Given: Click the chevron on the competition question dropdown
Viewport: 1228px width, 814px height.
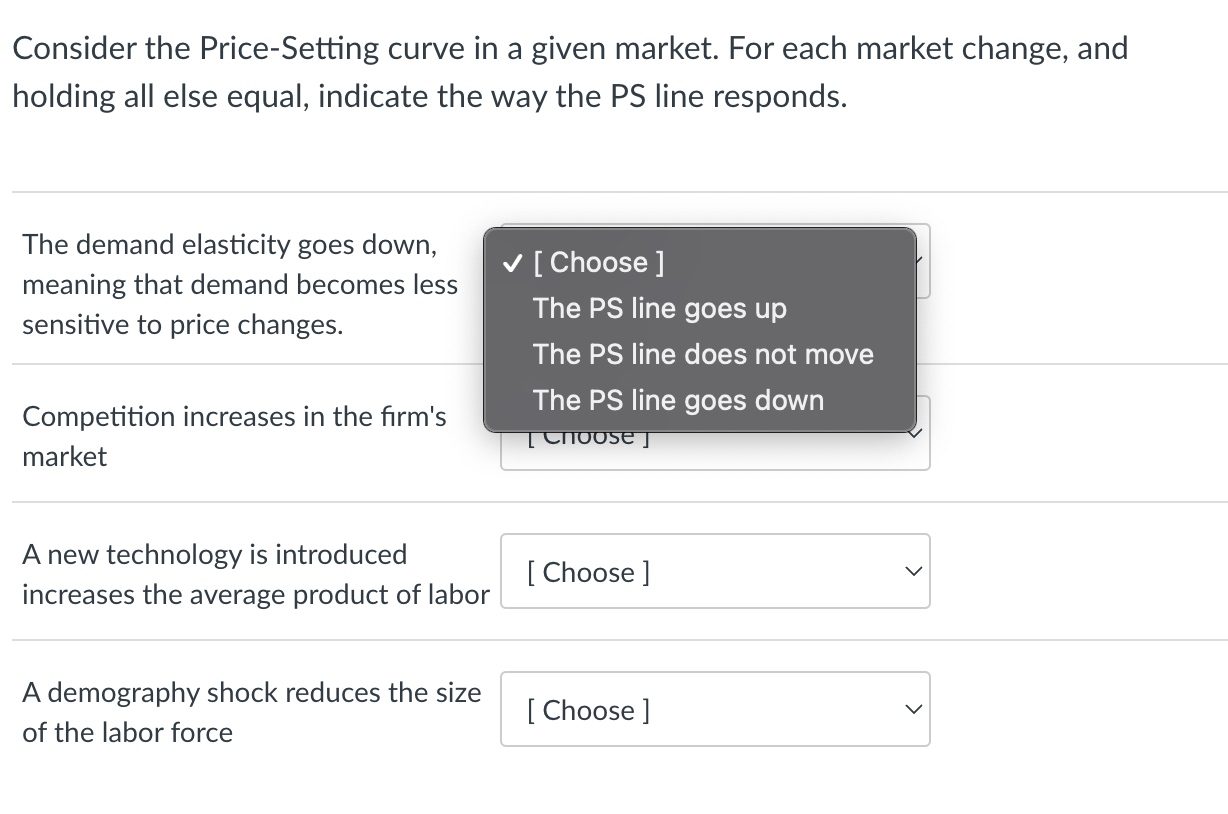Looking at the screenshot, I should [x=912, y=433].
